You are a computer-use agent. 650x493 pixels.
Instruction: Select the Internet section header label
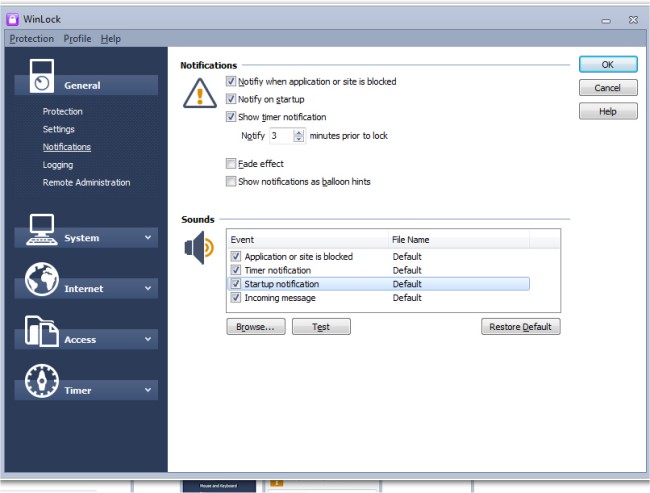pos(84,289)
